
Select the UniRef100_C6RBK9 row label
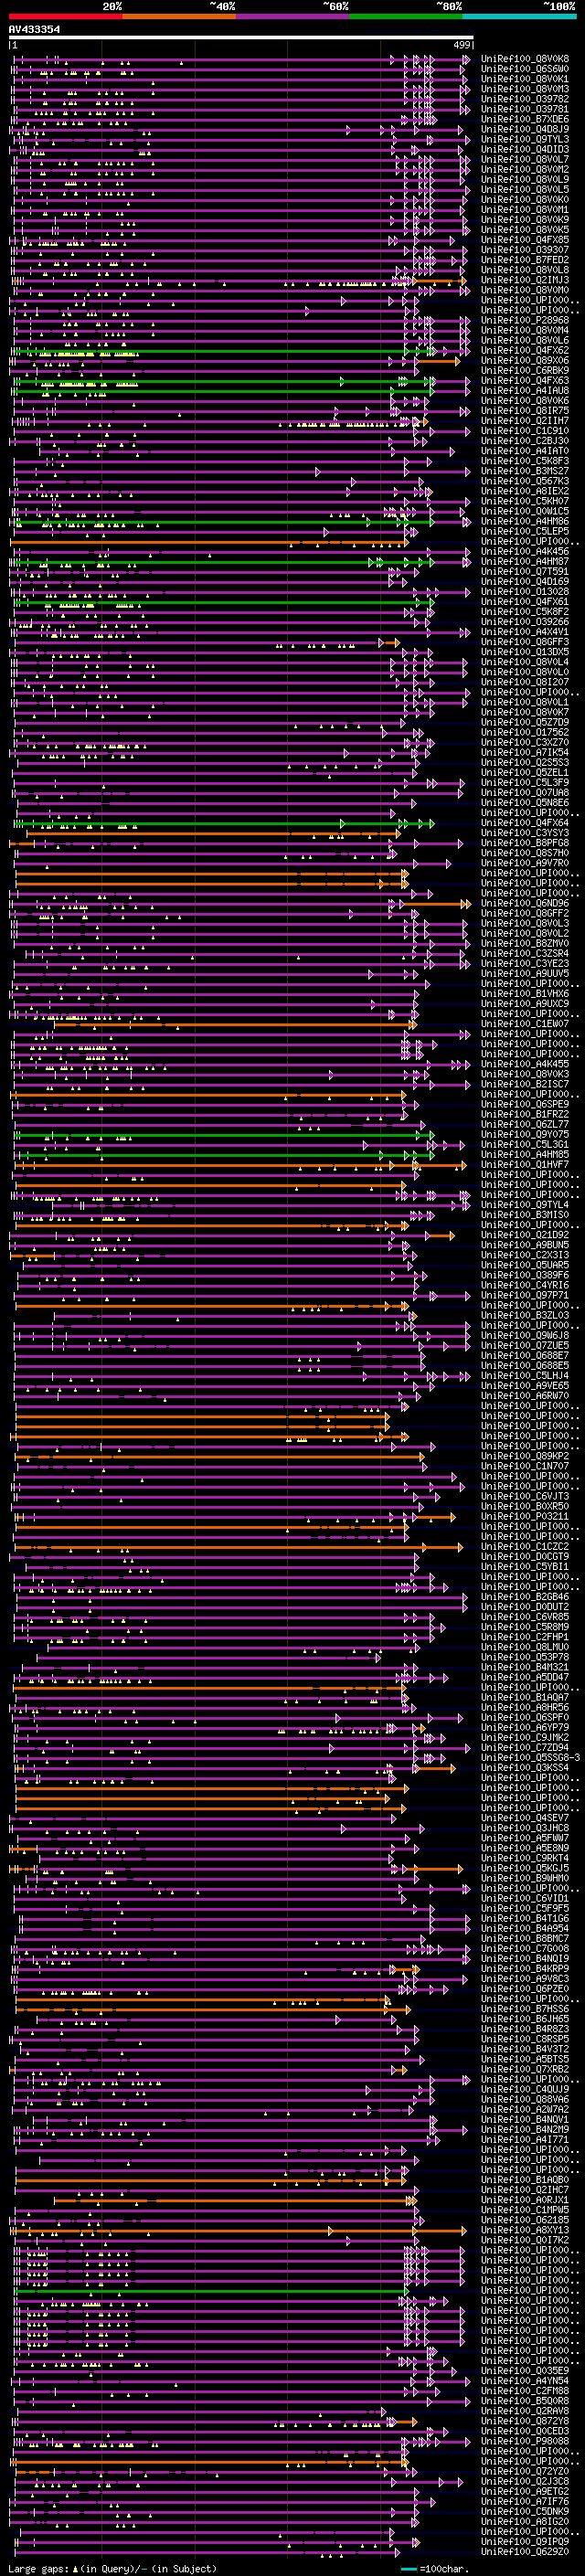pyautogui.click(x=525, y=370)
